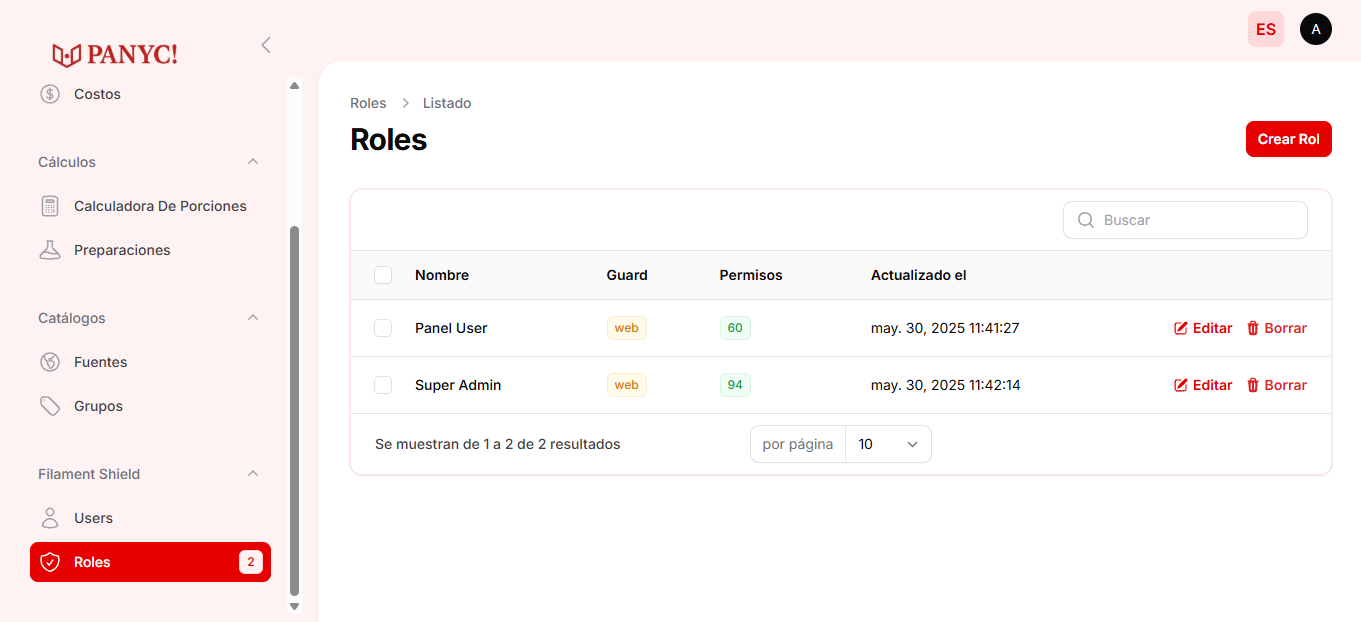Screen dimensions: 1361x622
Task: Tick the Panel User row checkbox
Action: click(383, 328)
